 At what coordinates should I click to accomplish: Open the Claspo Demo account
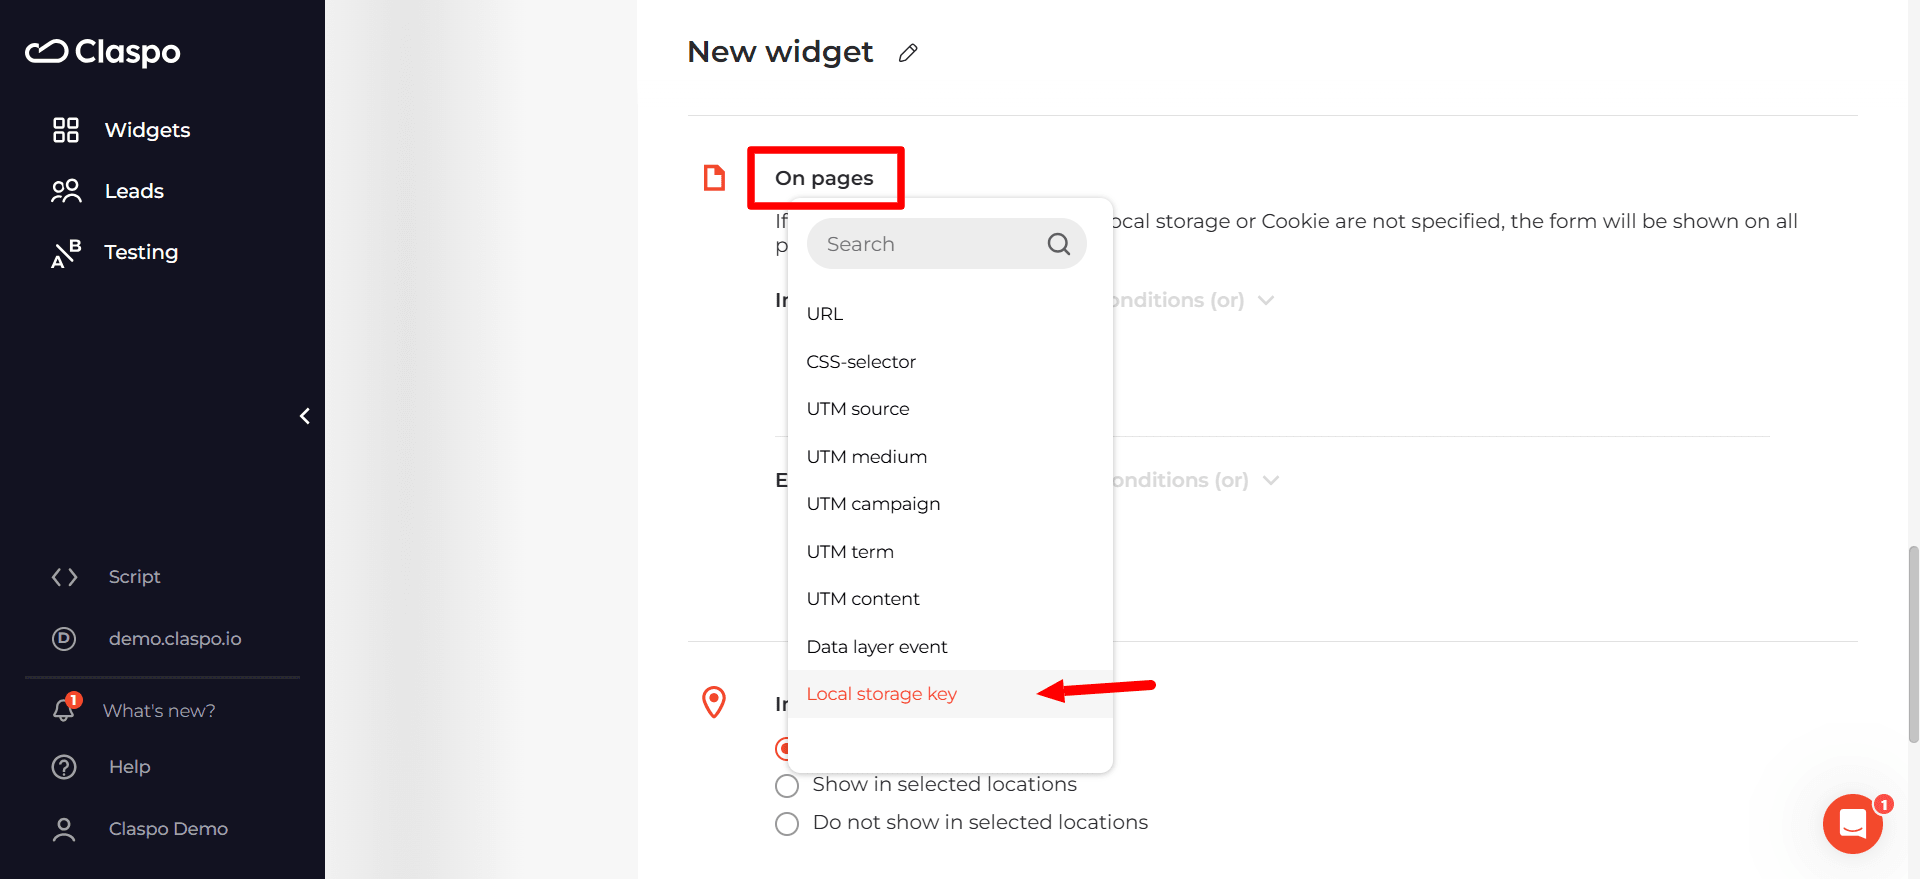(168, 829)
